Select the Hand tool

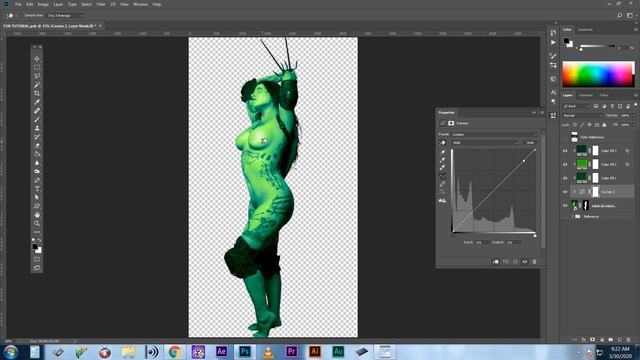37,215
